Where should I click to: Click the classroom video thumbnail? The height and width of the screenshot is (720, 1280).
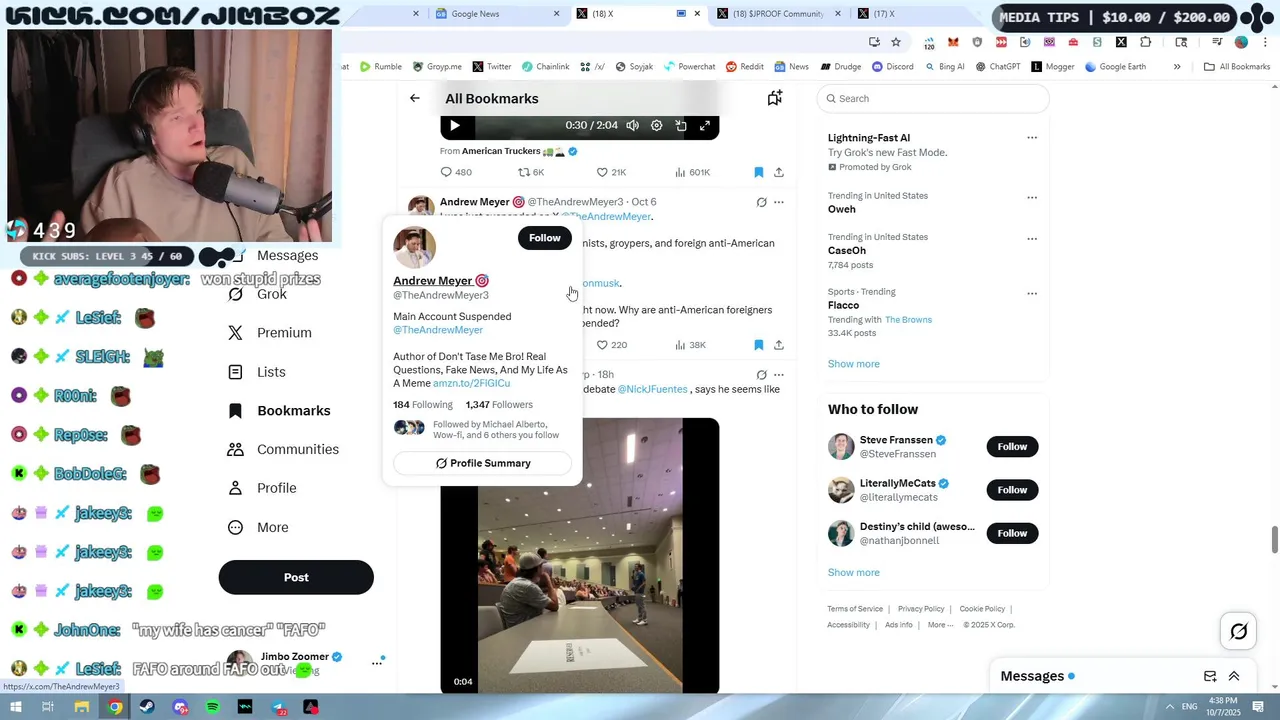click(x=580, y=556)
